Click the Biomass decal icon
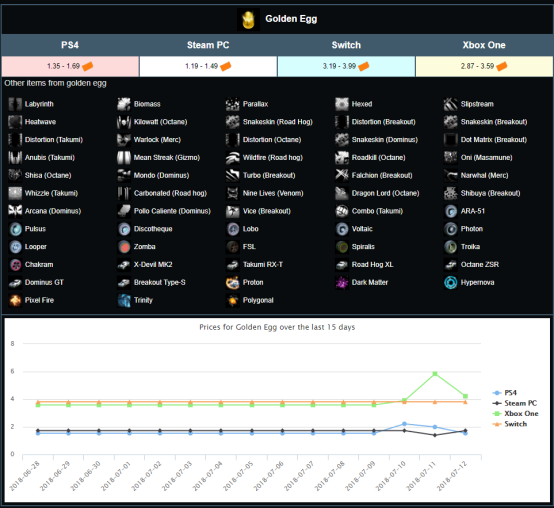554x508 pixels. tap(124, 104)
